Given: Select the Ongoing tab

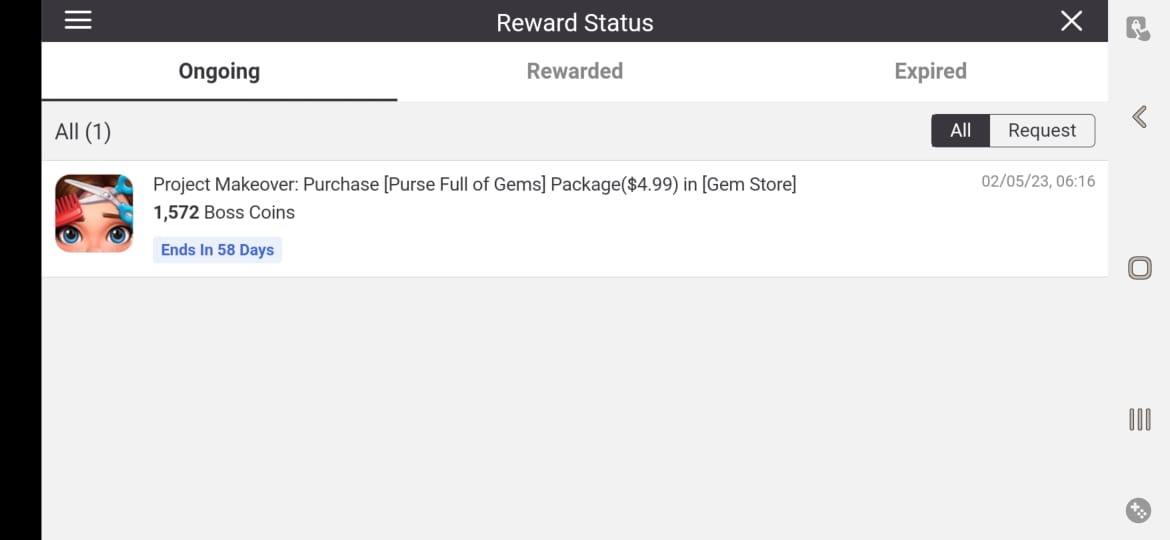Looking at the screenshot, I should [x=219, y=71].
